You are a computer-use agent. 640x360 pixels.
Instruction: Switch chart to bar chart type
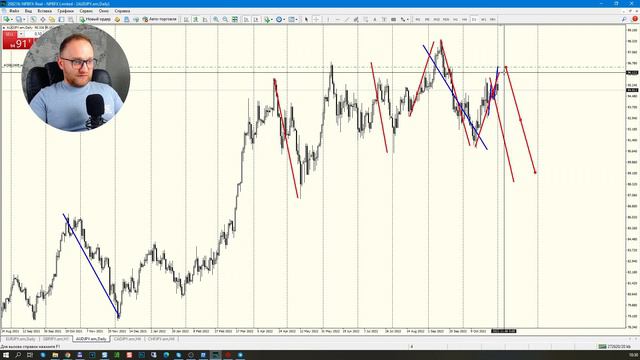[186, 19]
